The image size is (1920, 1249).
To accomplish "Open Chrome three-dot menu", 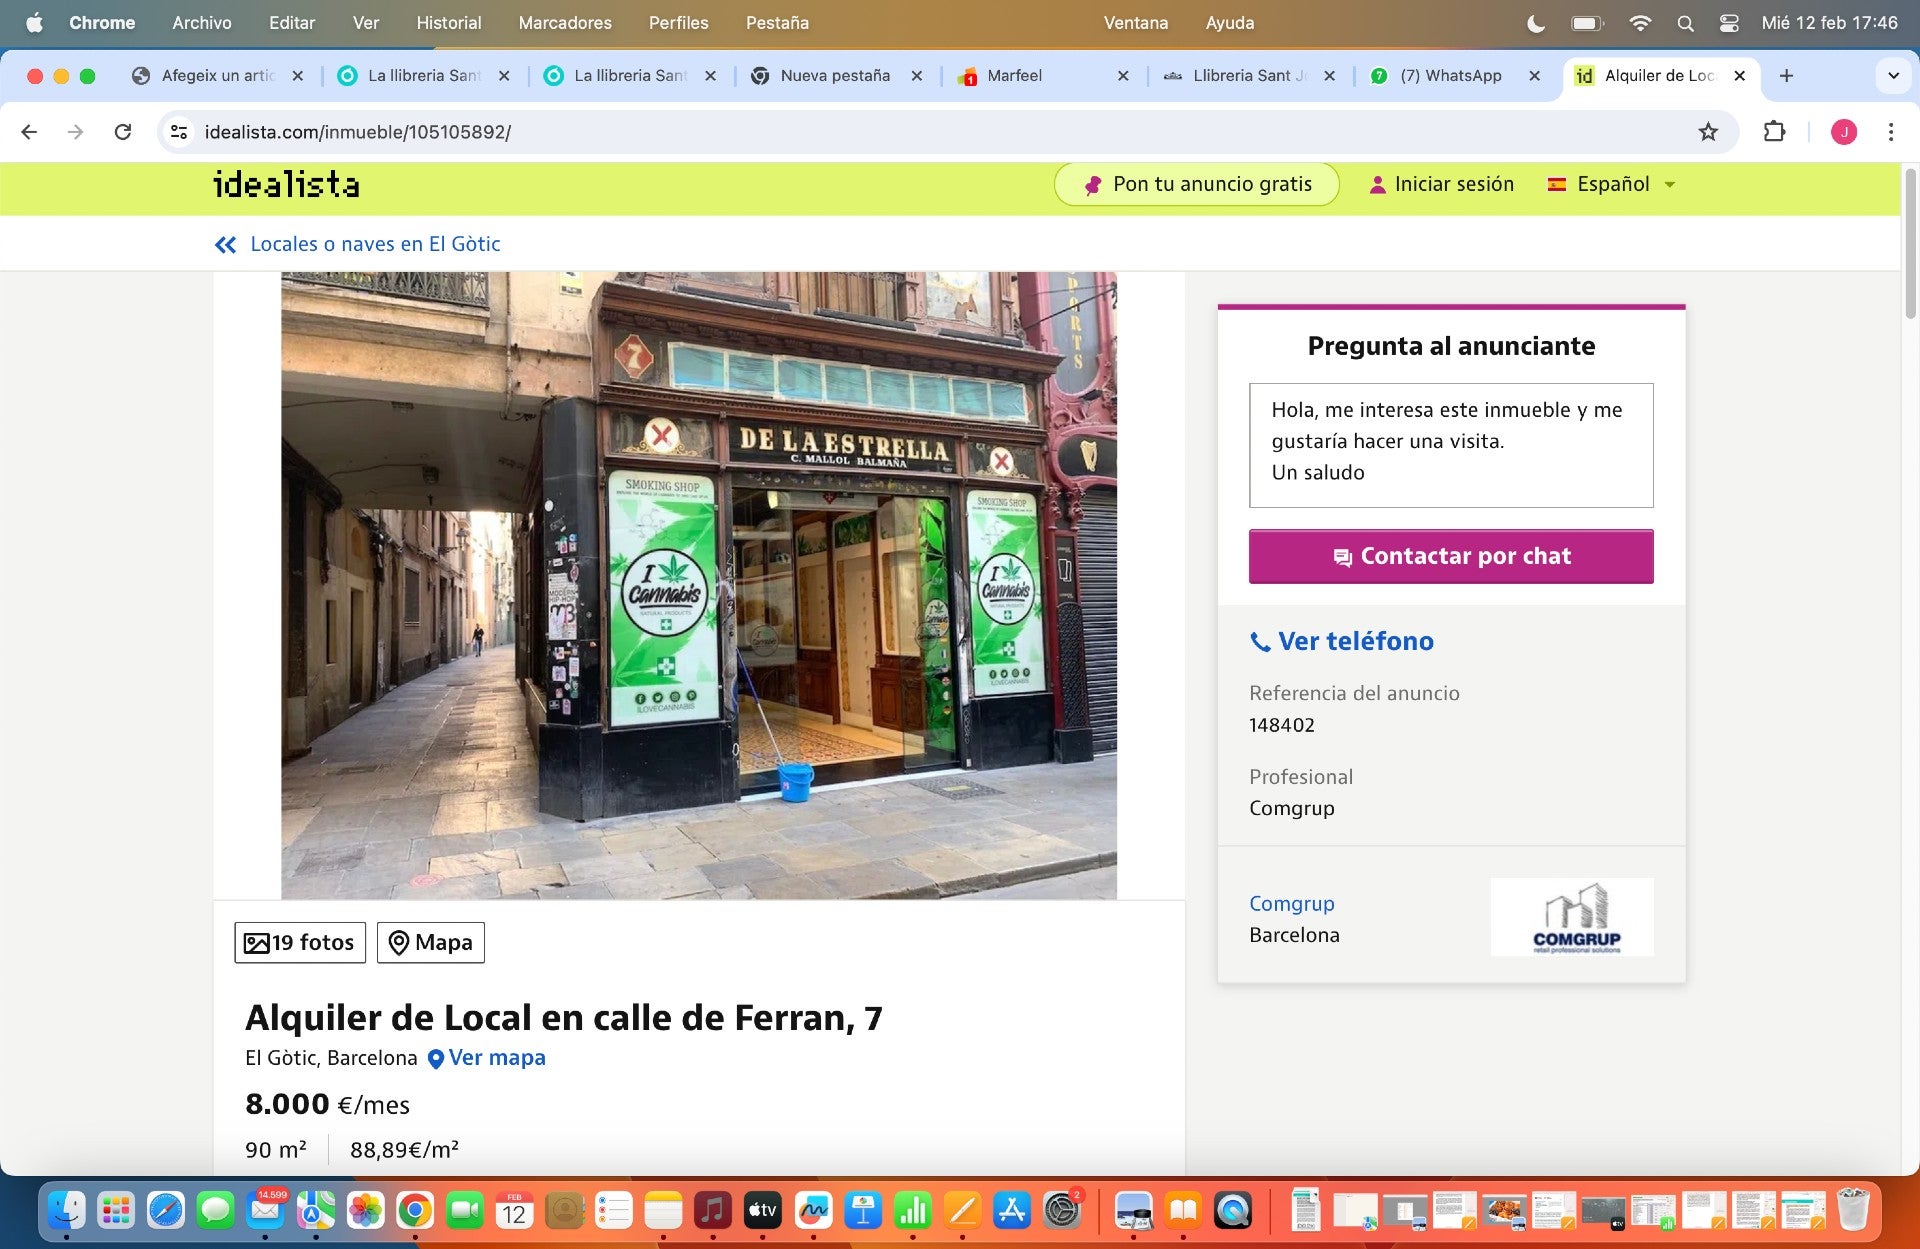I will click(x=1890, y=132).
